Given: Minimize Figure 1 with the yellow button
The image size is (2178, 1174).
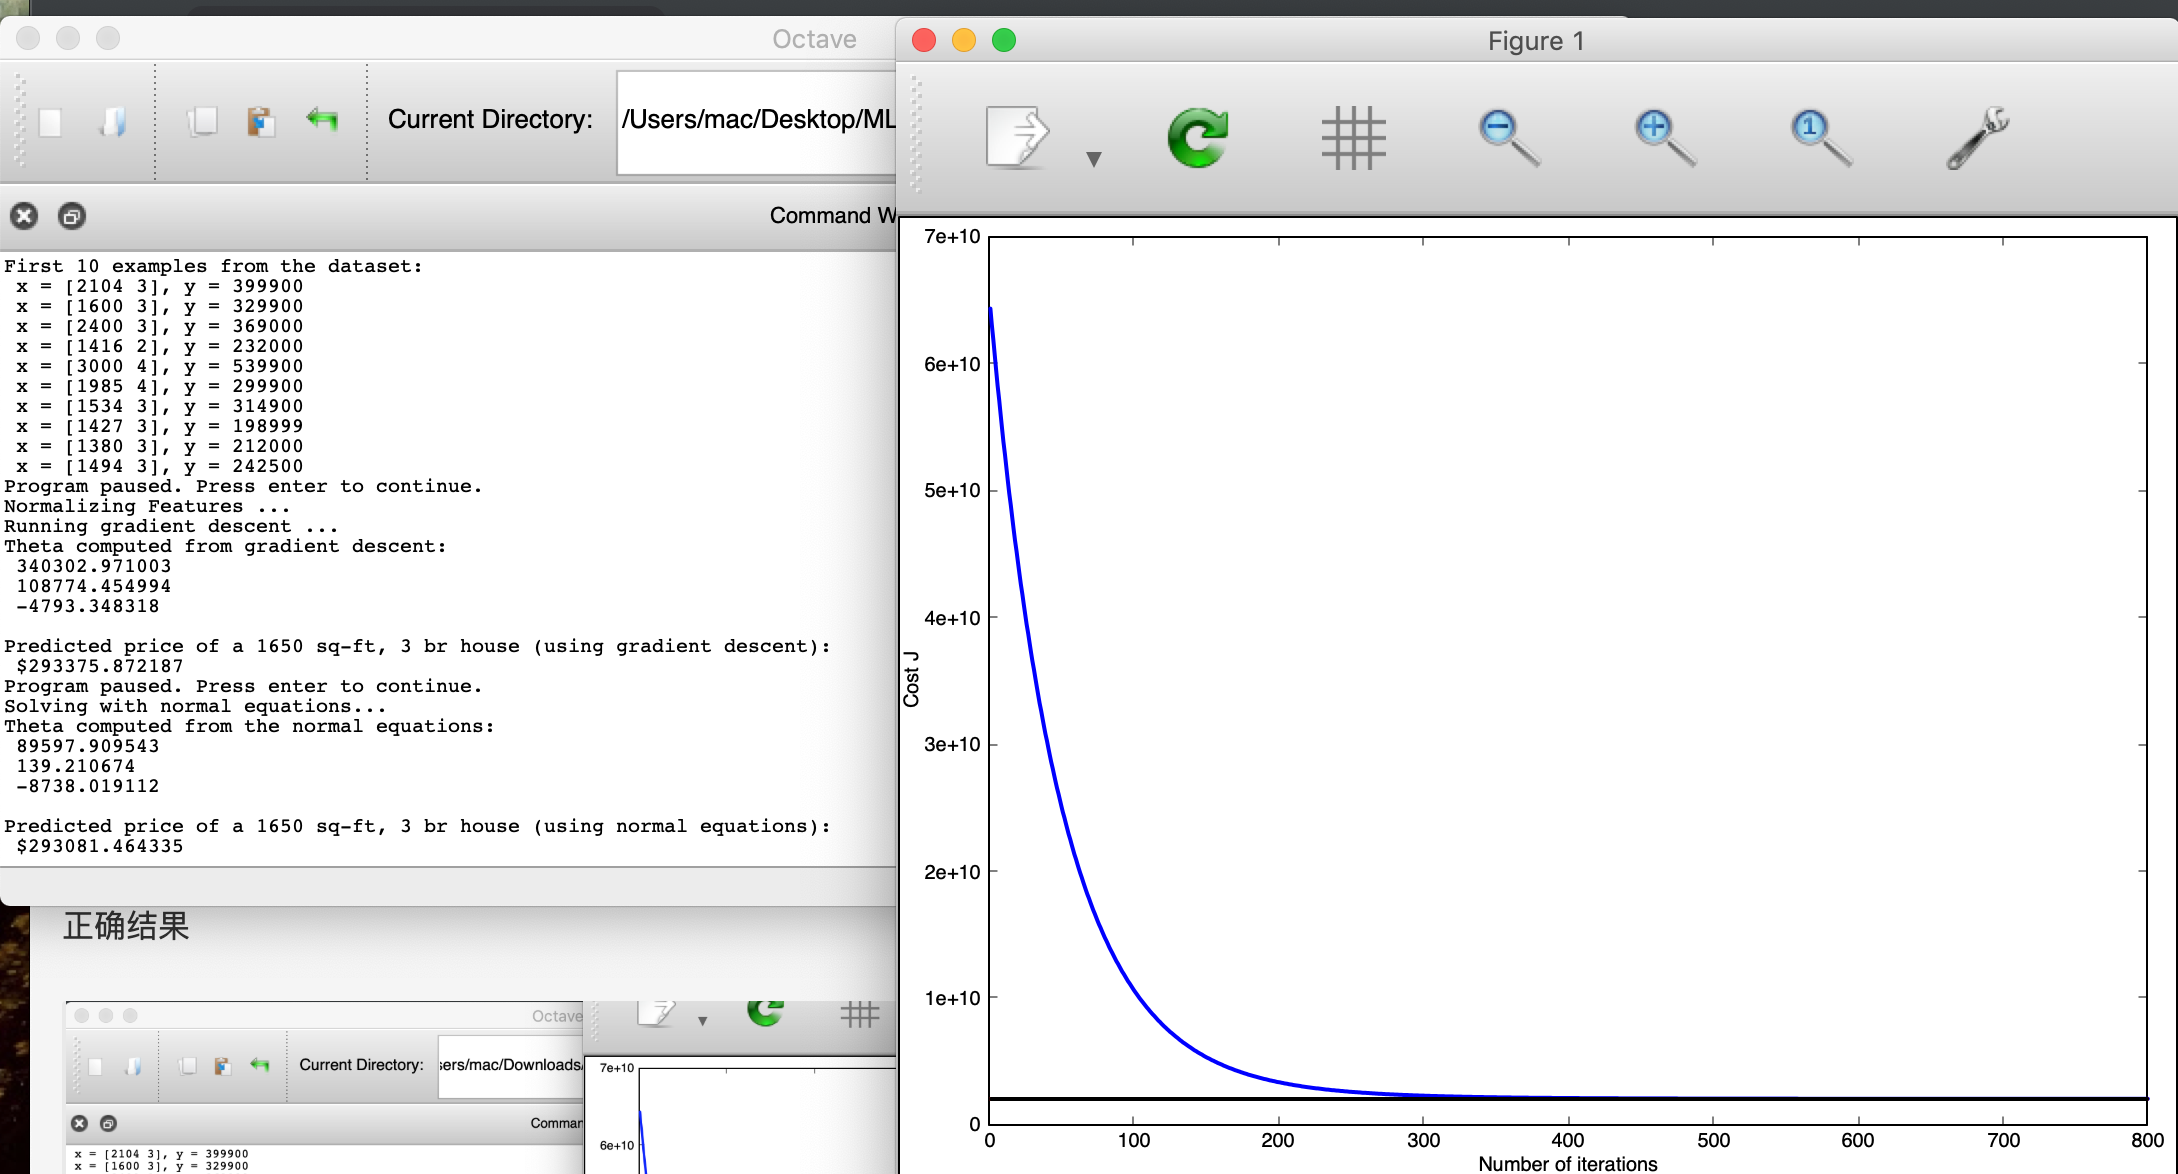Looking at the screenshot, I should click(963, 40).
